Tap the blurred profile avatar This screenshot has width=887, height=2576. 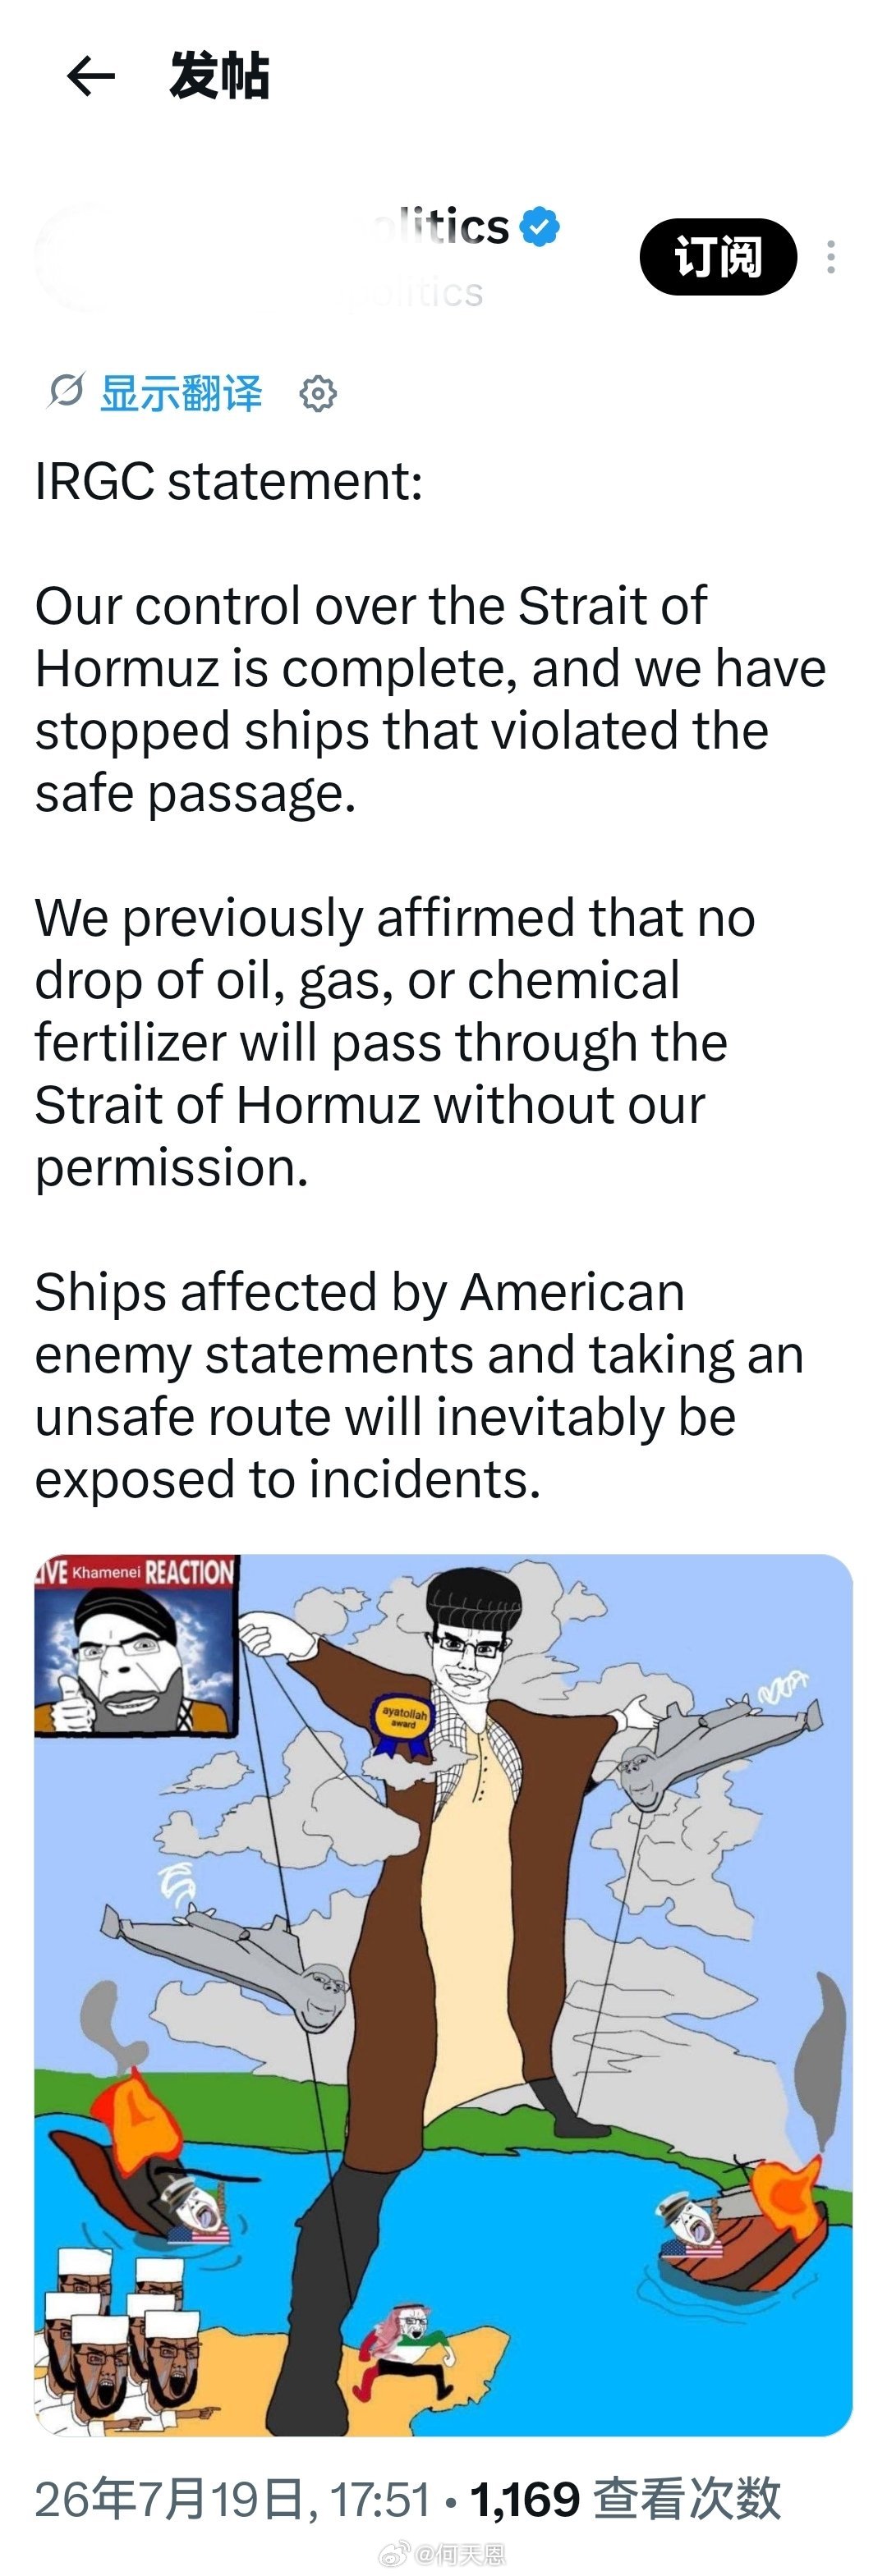(x=85, y=258)
